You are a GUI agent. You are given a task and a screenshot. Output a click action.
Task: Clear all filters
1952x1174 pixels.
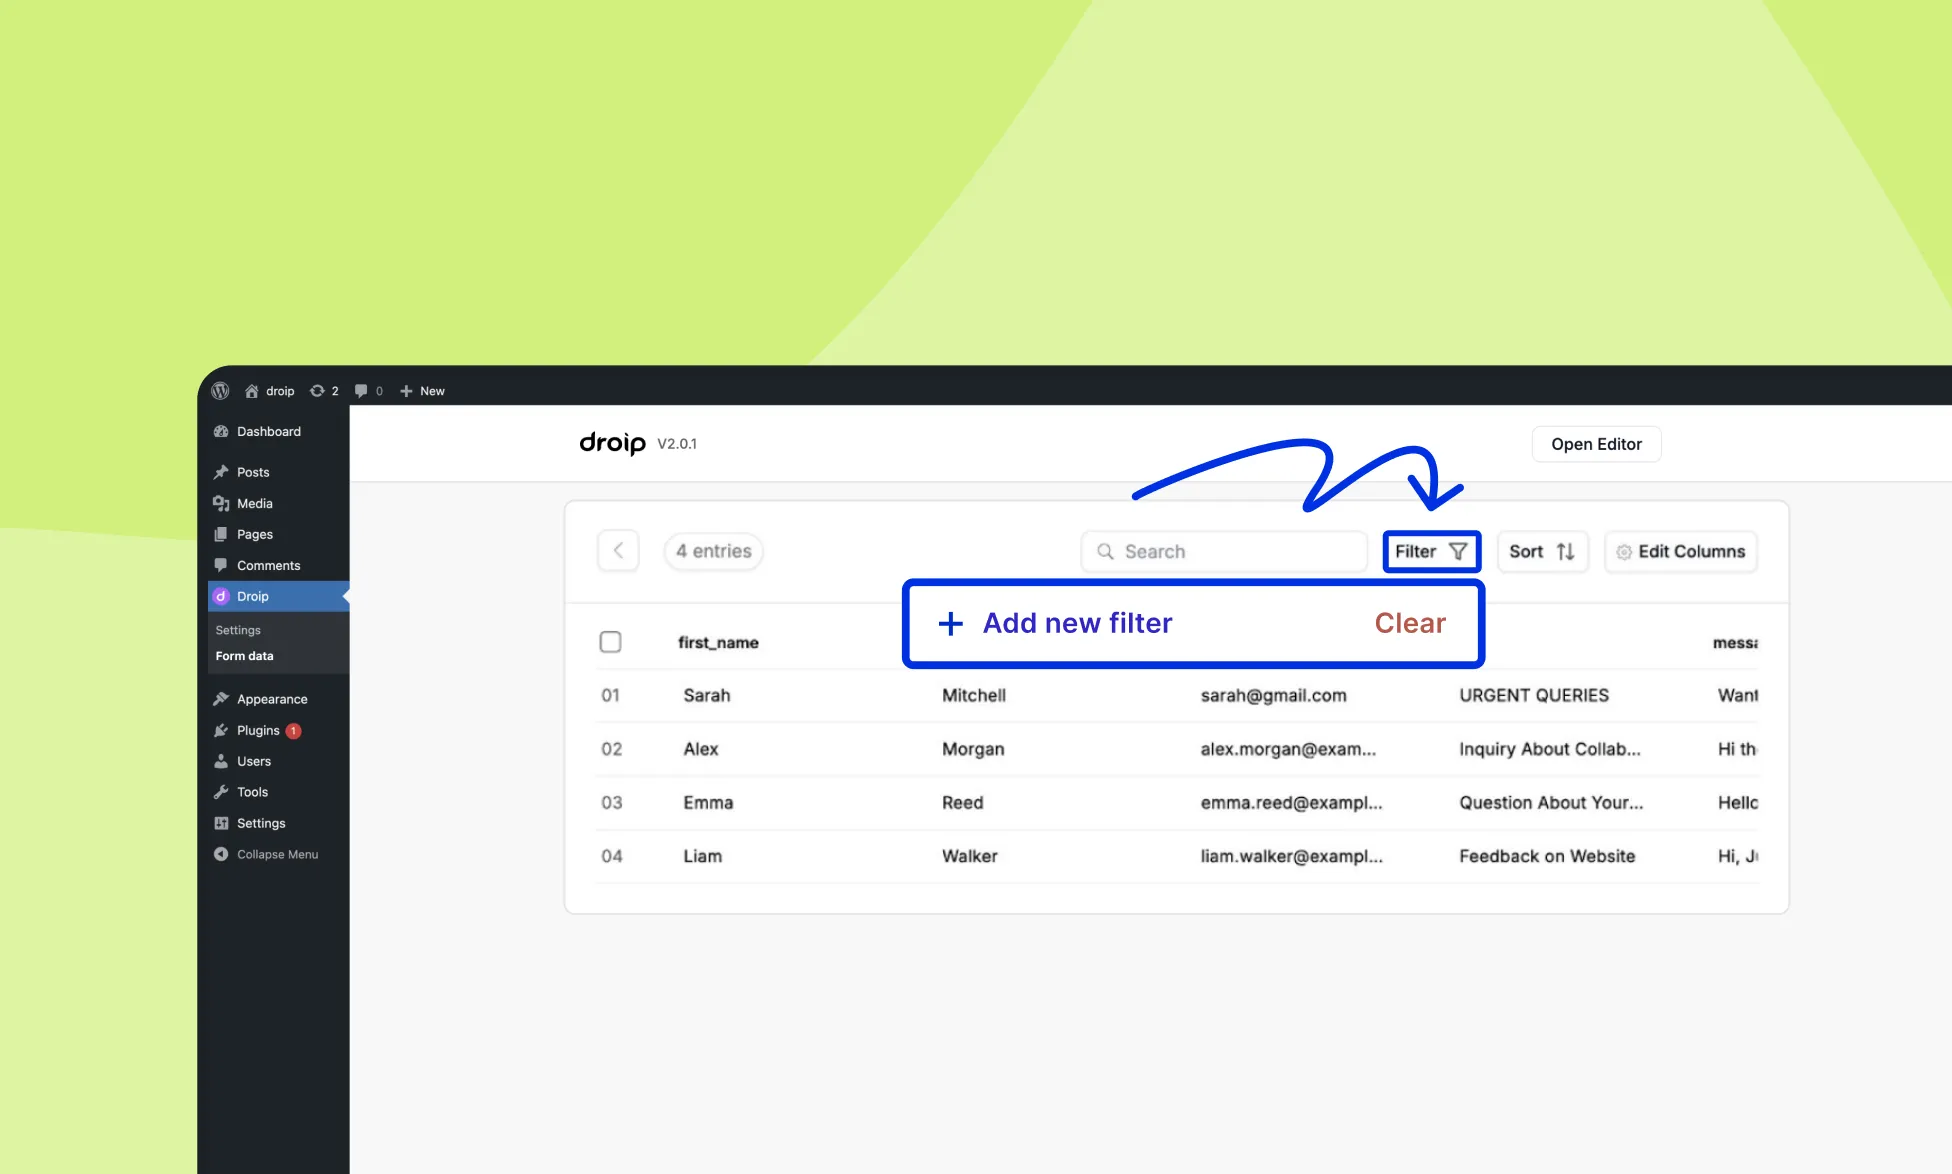point(1410,623)
